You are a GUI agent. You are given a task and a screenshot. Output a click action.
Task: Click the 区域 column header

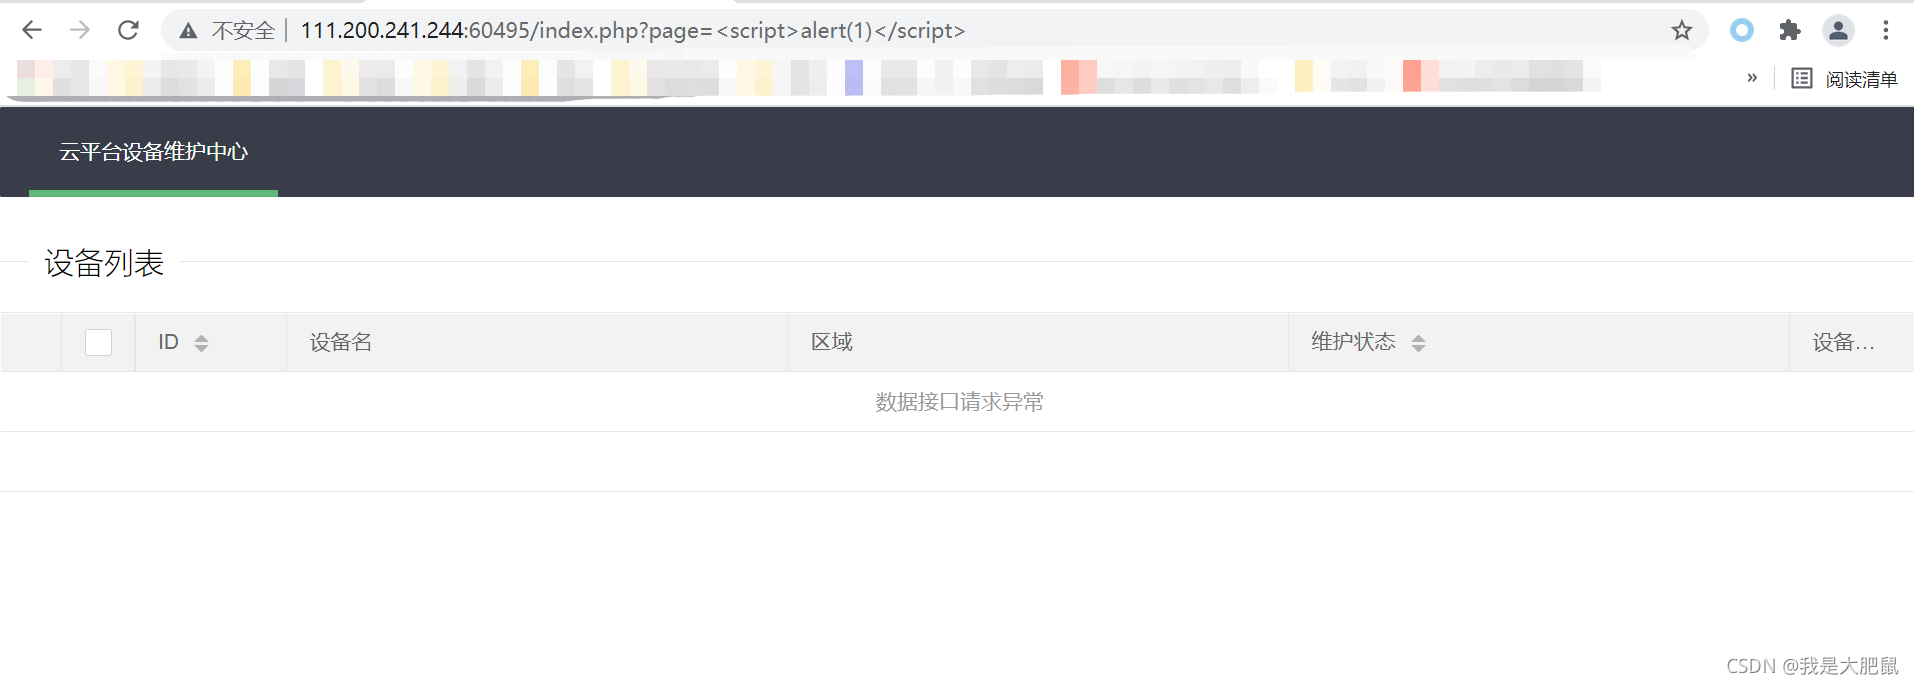[x=1038, y=342]
